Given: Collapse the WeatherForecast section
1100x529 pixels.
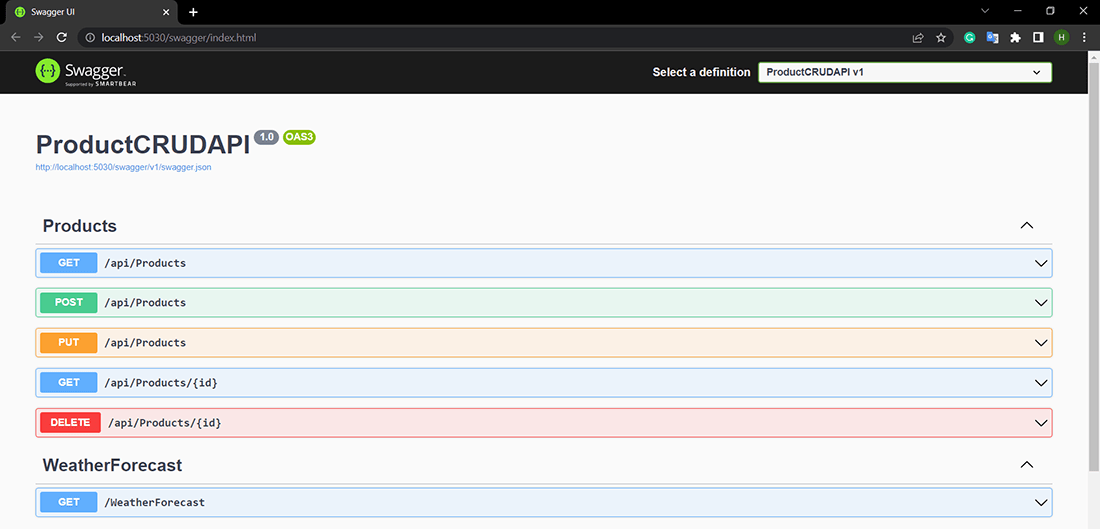Looking at the screenshot, I should pos(1026,465).
